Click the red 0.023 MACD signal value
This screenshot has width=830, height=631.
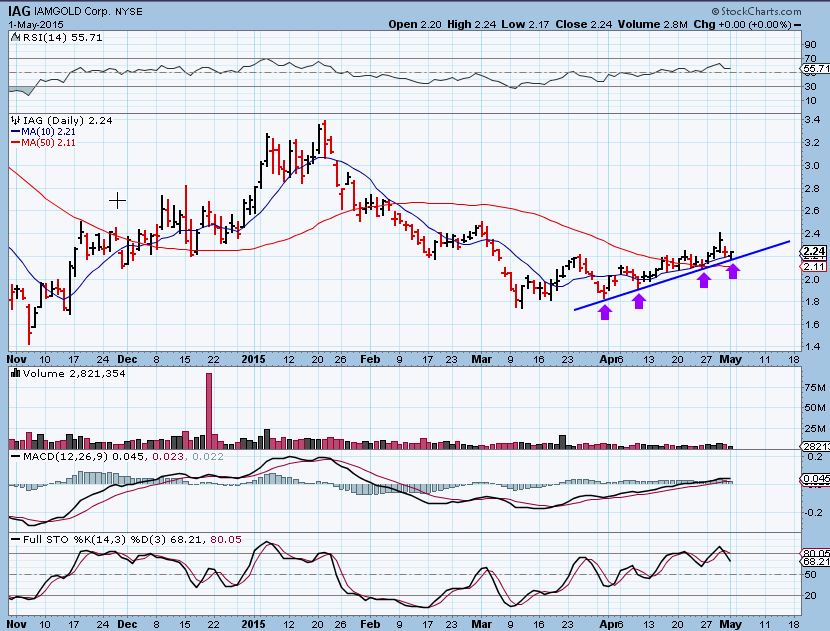click(168, 456)
